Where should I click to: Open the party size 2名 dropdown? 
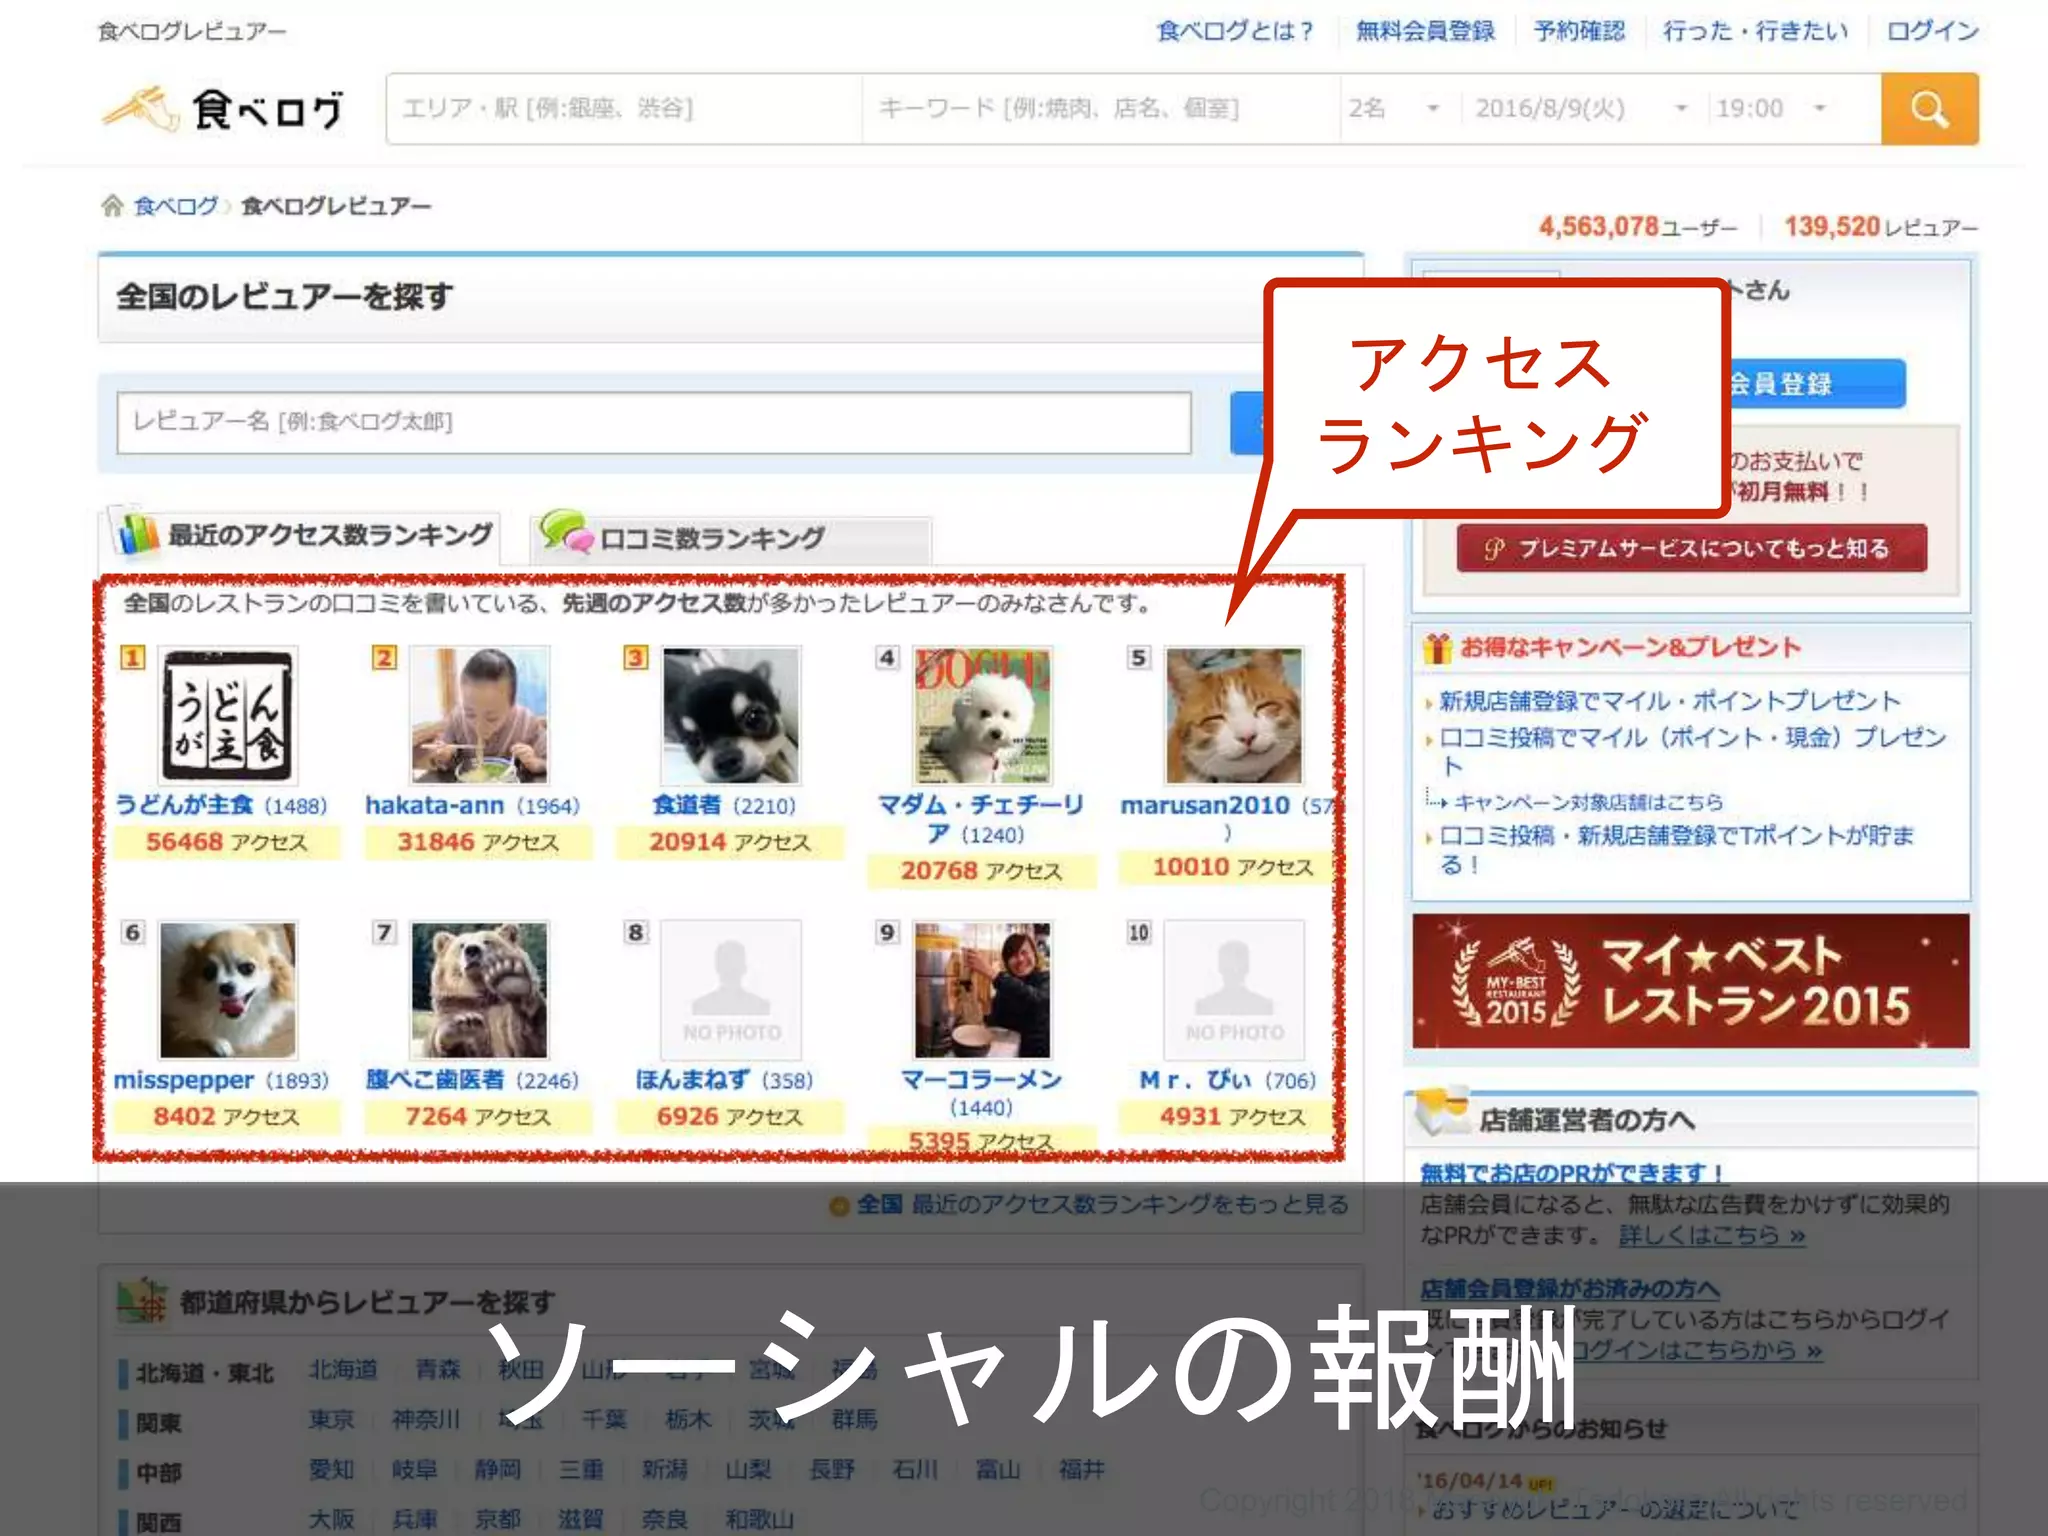pyautogui.click(x=1395, y=108)
